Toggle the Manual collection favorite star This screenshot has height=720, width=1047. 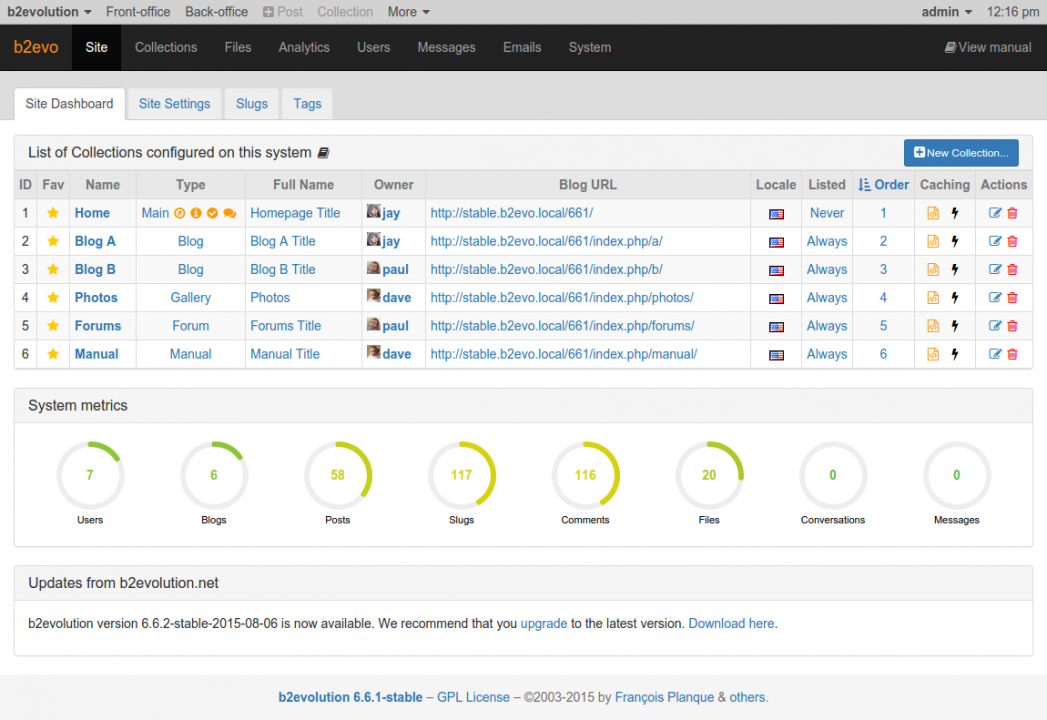(53, 354)
